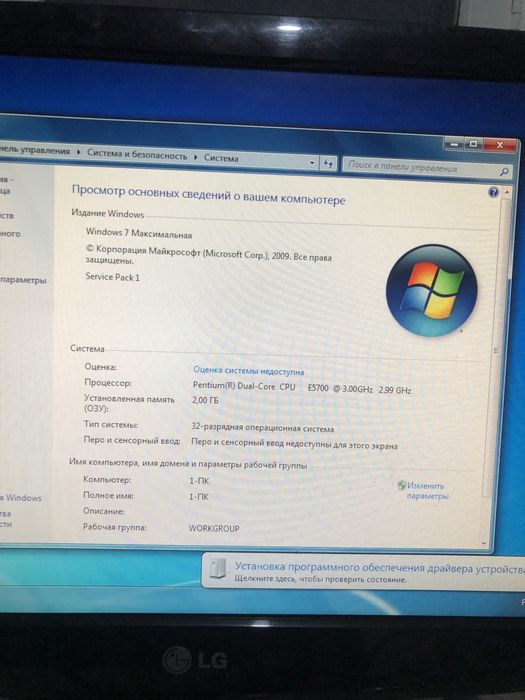Screen dimensions: 525x700
Task: Open the Оценка системы недоступна link
Action: [249, 371]
